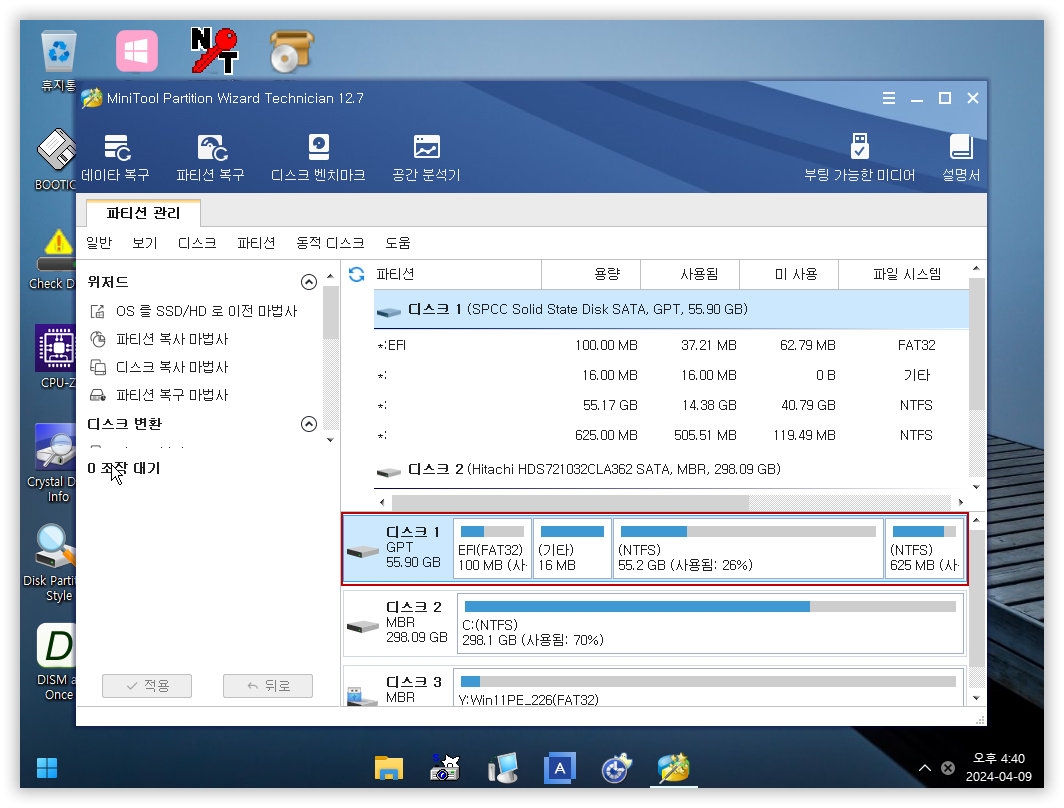Image resolution: width=1064 pixels, height=808 pixels.
Task: Select the Y:Win11PE_226(FAT32) partition block
Action: pos(710,688)
